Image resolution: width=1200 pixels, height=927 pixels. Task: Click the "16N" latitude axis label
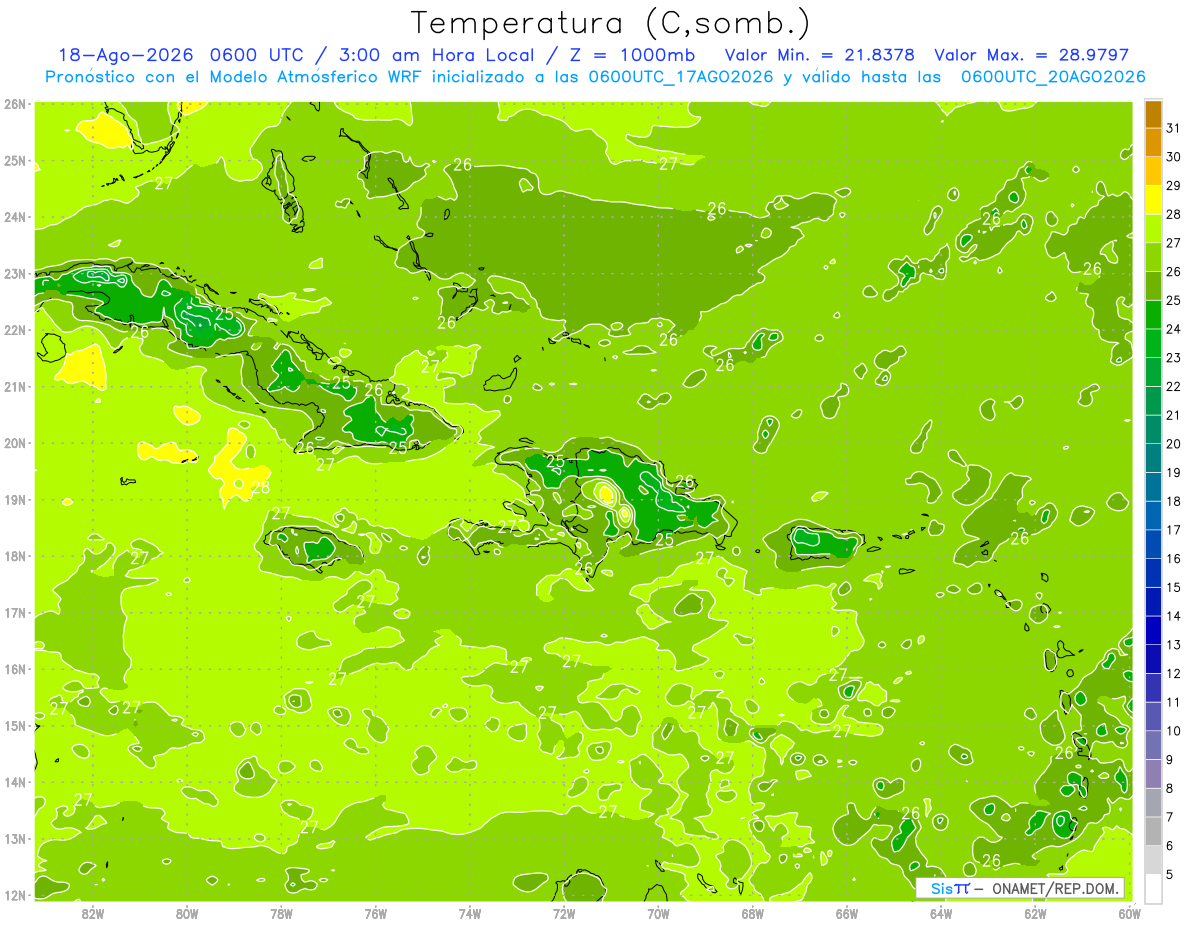pos(15,669)
